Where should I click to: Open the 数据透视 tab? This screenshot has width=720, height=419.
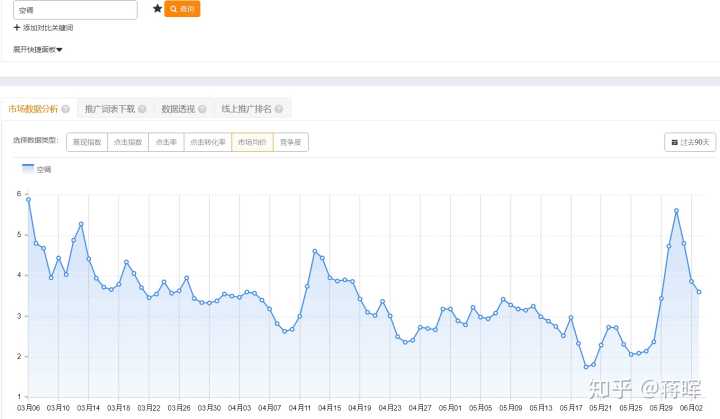[x=177, y=109]
